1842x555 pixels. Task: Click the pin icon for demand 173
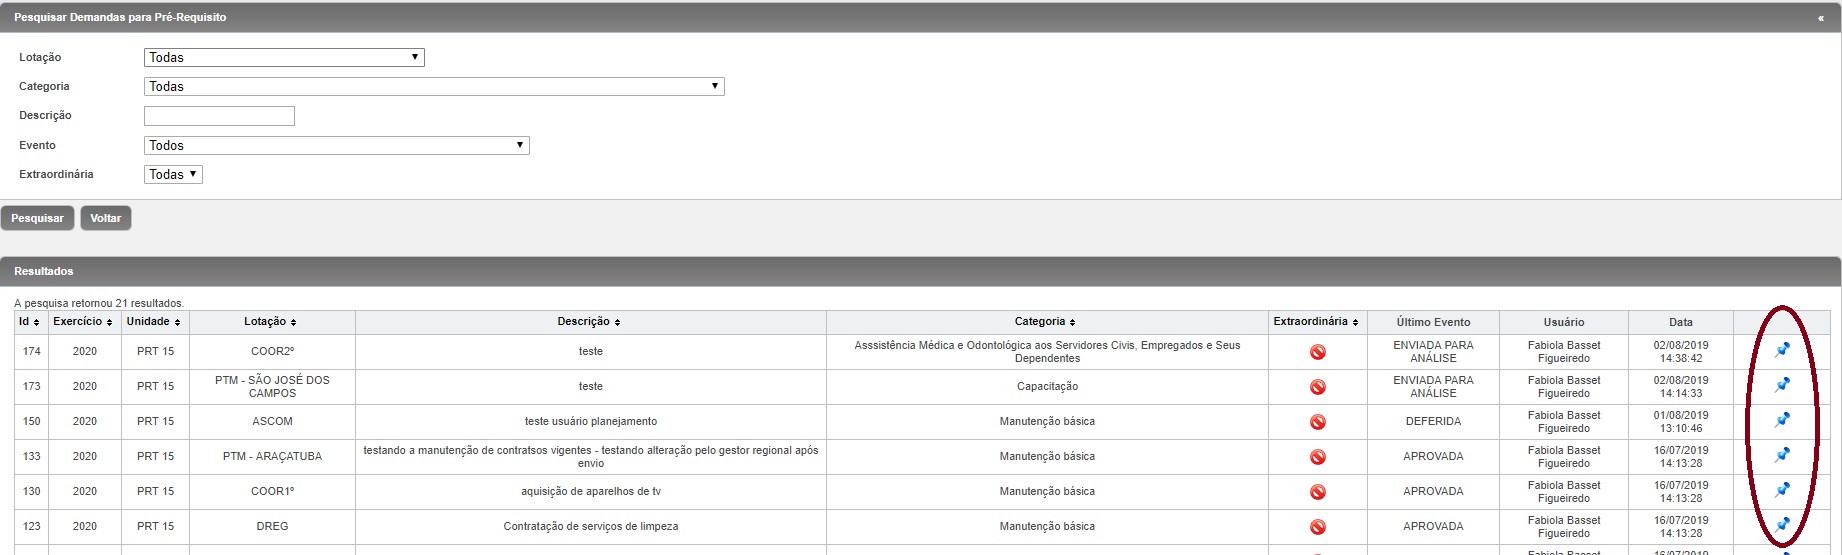1782,386
